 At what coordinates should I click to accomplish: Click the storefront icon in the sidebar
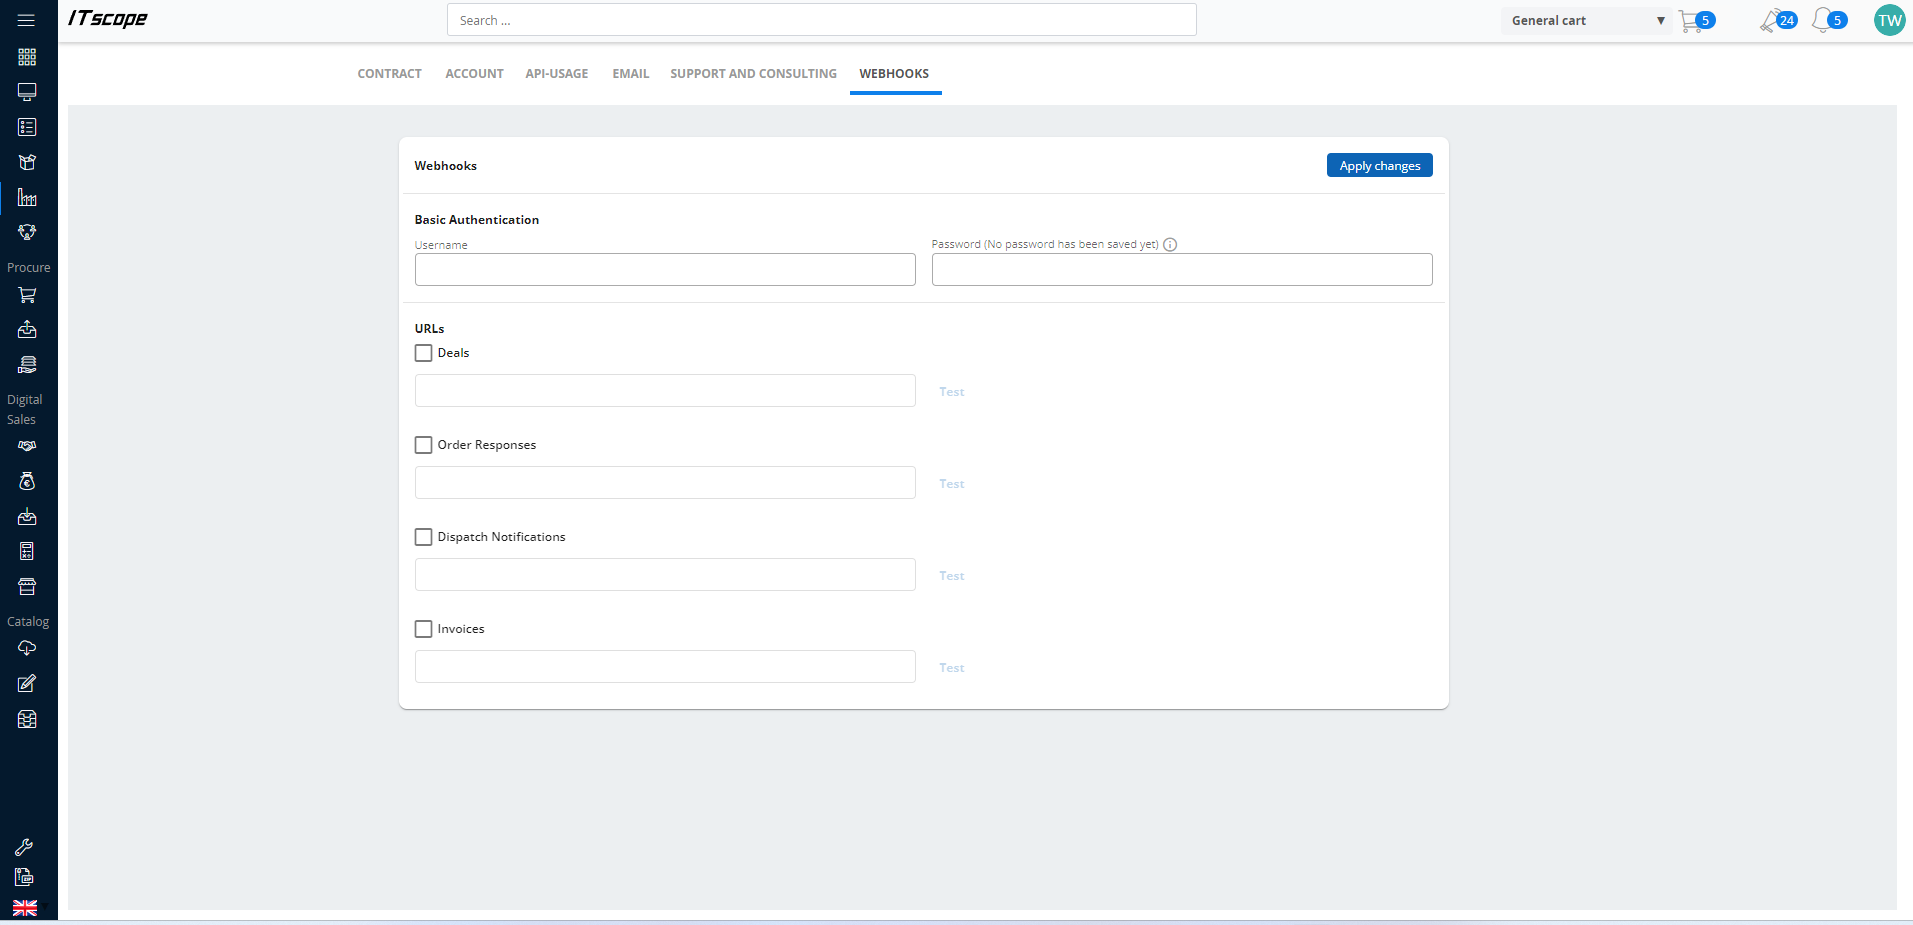tap(27, 586)
